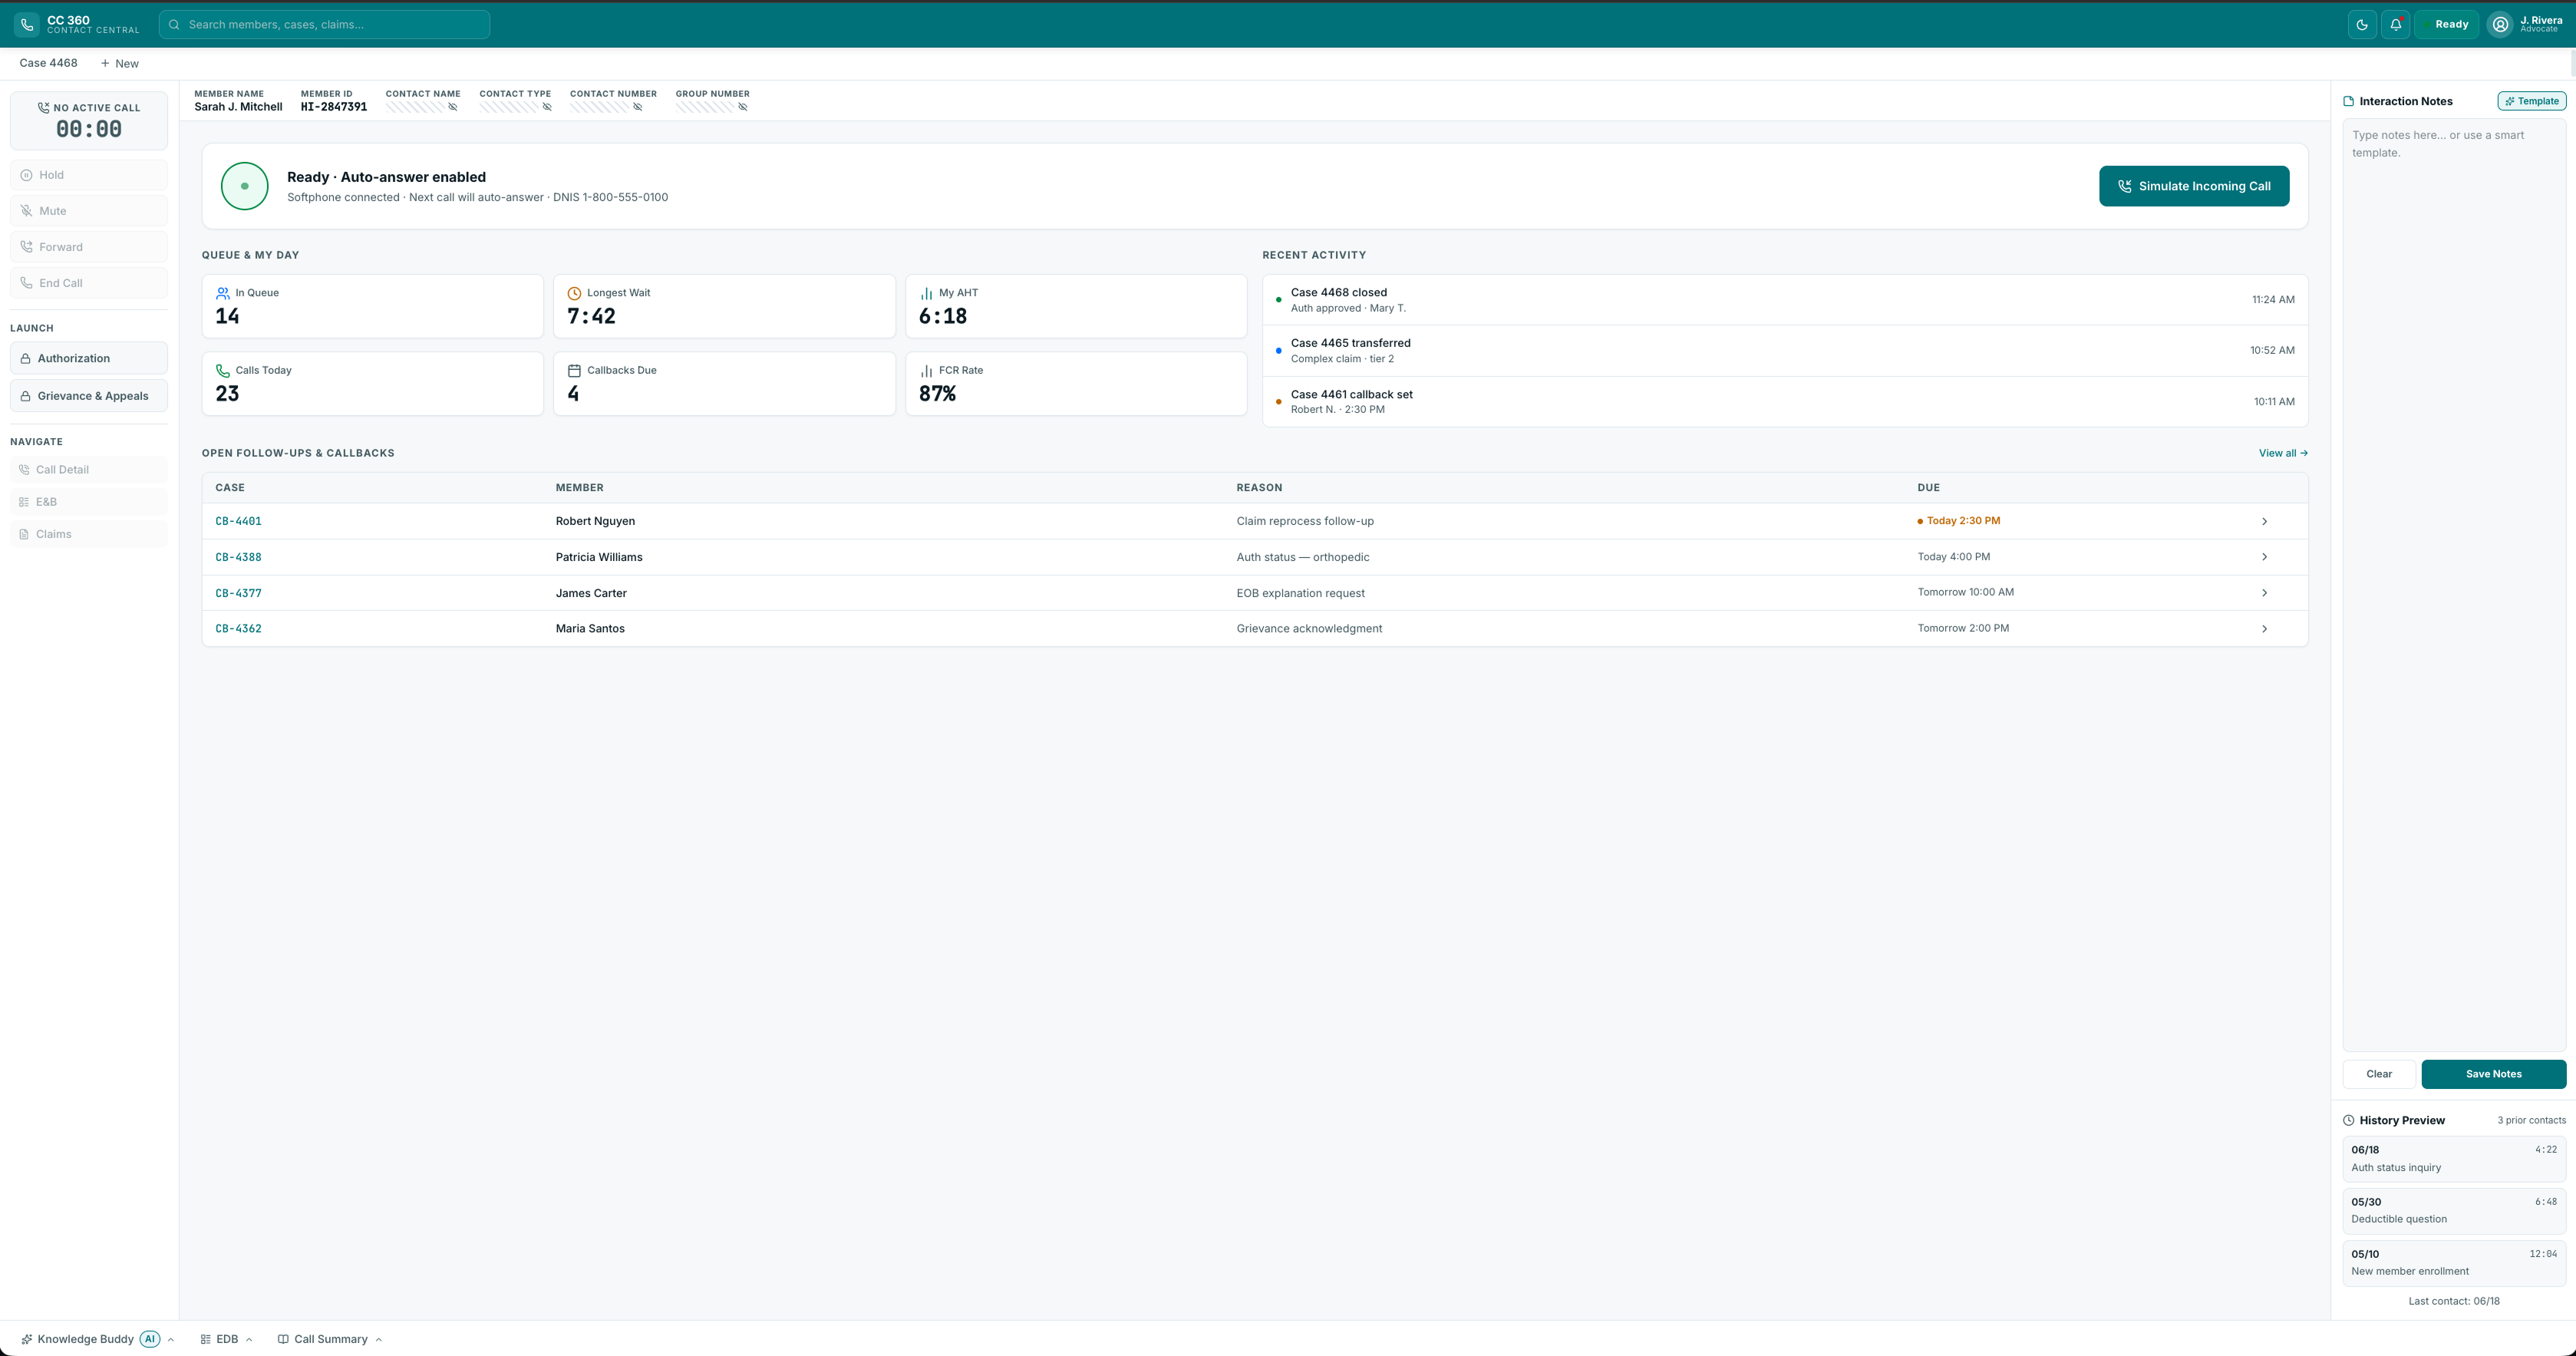Click the Mute call button
This screenshot has width=2576, height=1356.
(x=89, y=211)
